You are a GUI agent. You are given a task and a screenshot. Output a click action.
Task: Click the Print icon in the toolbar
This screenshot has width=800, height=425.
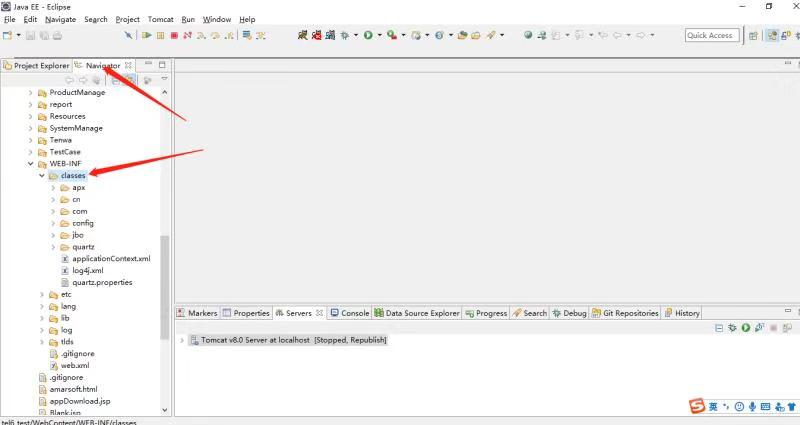[x=58, y=35]
